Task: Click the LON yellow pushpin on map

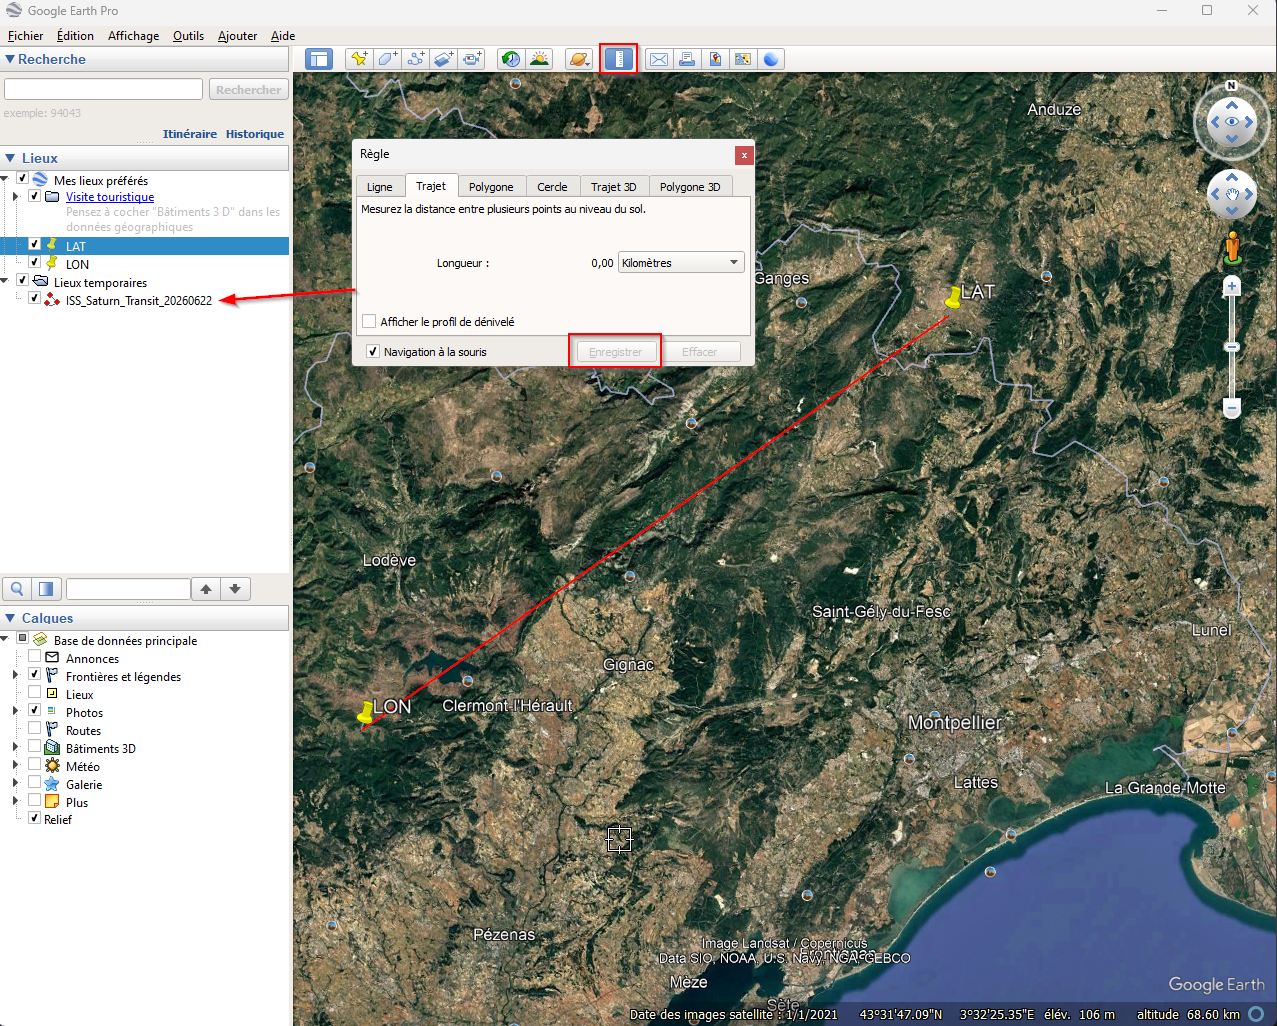Action: 366,712
